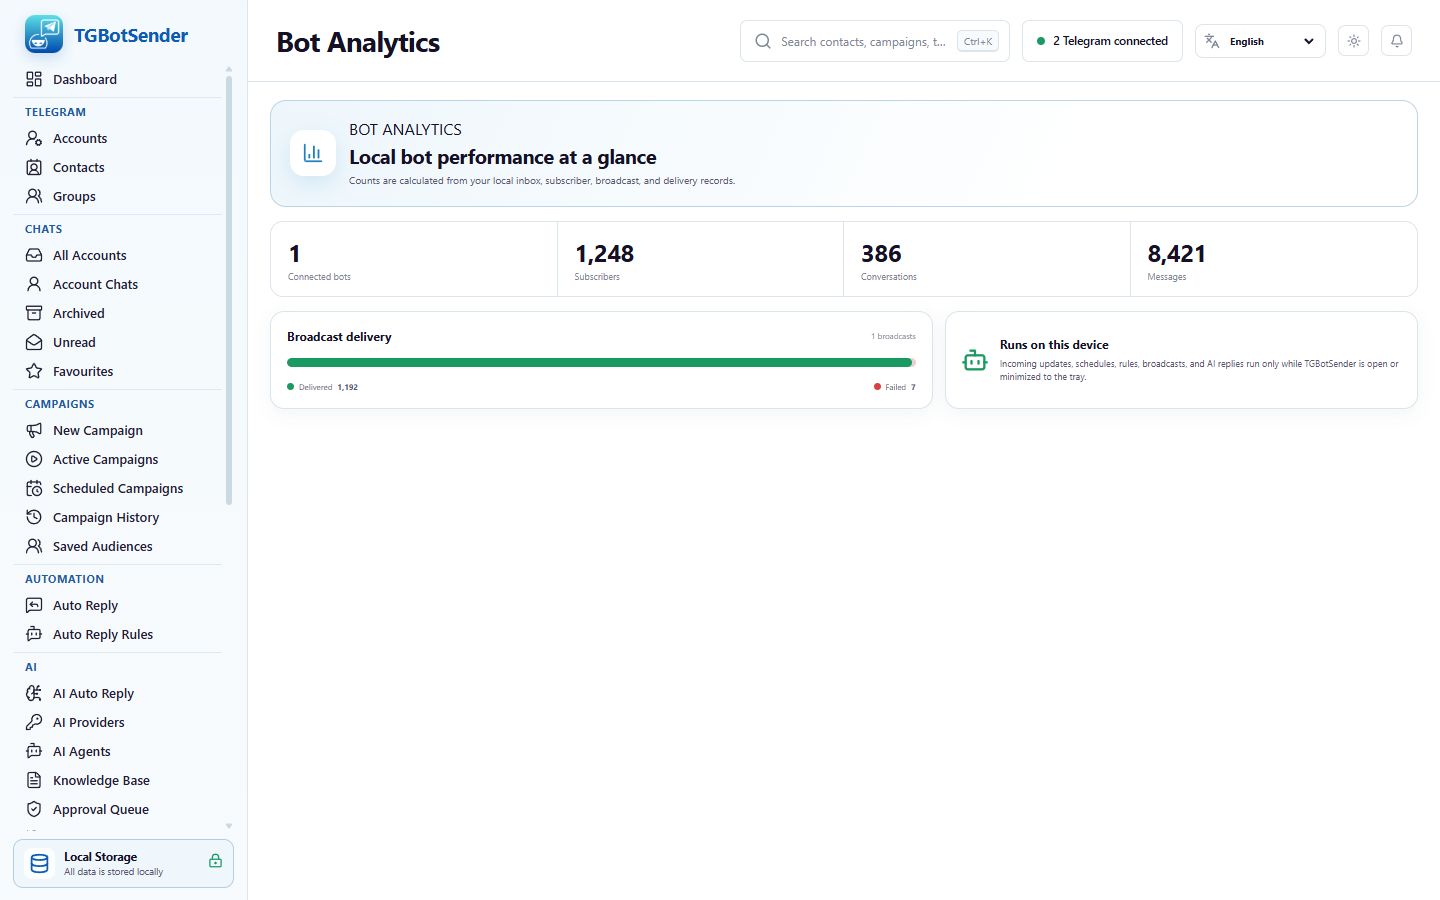Click the language dropdown chevron arrow
Image resolution: width=1440 pixels, height=900 pixels.
(1309, 41)
